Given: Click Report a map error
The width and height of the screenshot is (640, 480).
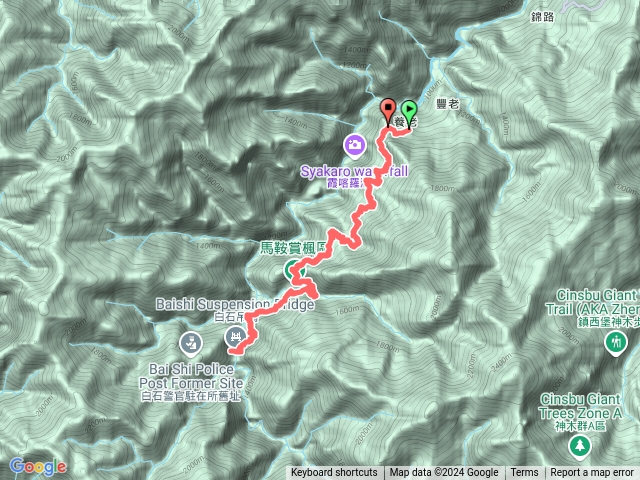Looking at the screenshot, I should (x=591, y=473).
